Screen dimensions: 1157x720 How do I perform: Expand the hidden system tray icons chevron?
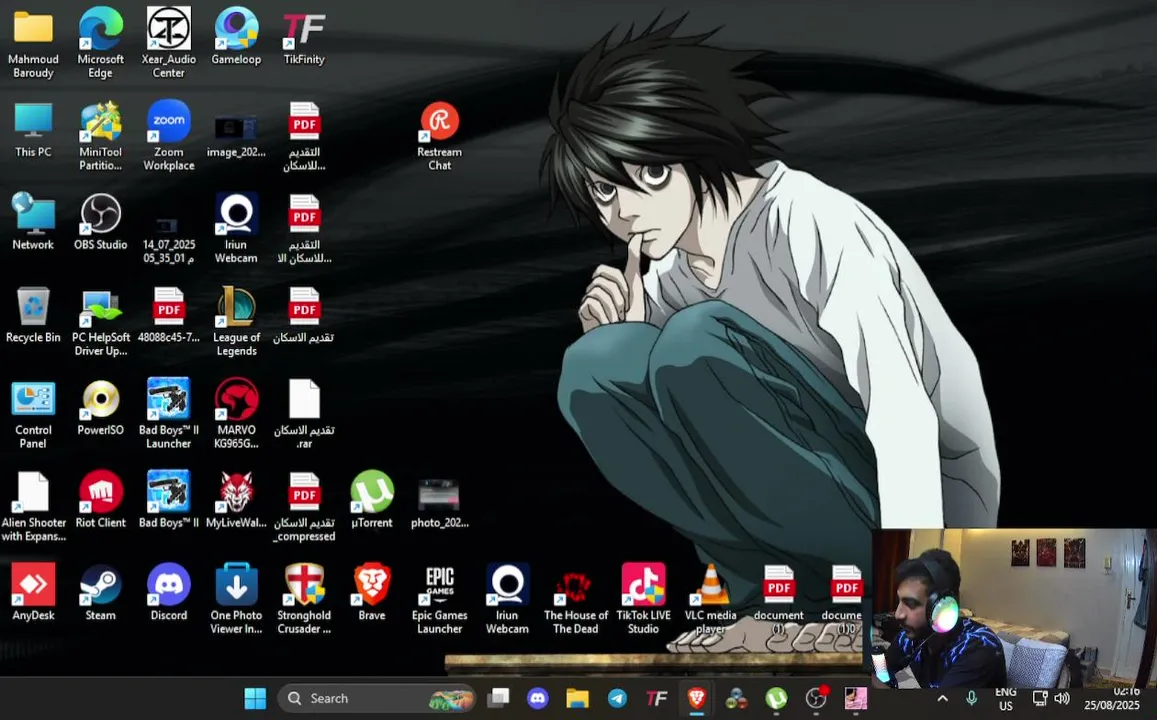pyautogui.click(x=942, y=698)
